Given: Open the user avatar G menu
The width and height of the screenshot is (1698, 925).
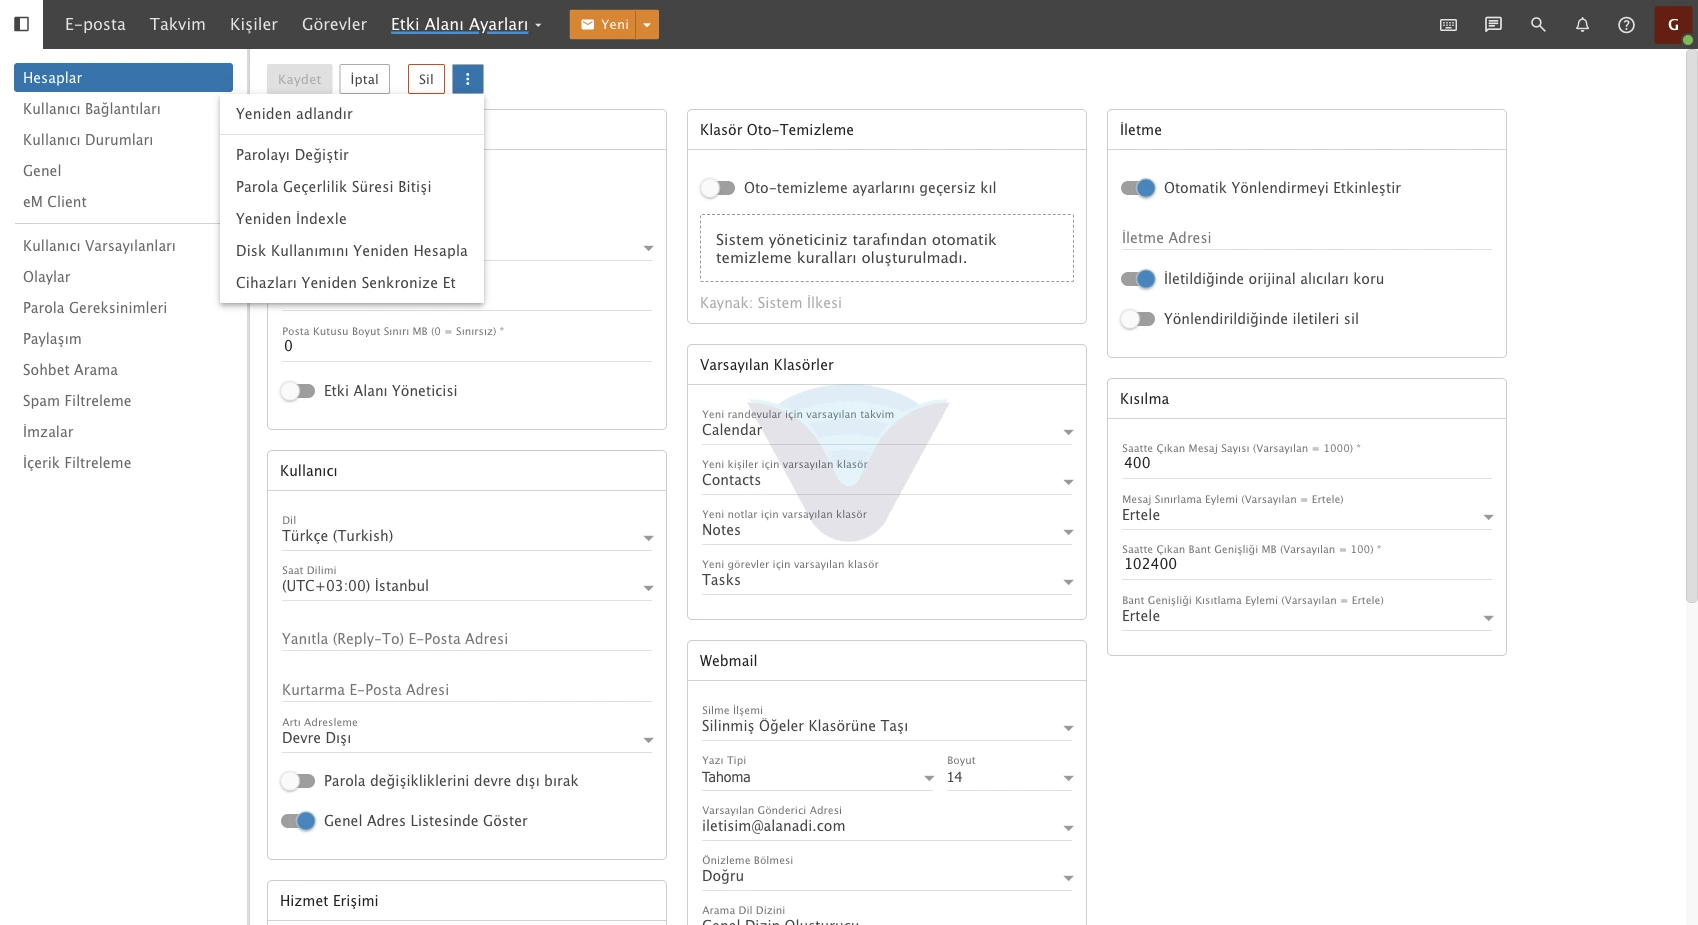Looking at the screenshot, I should point(1673,25).
